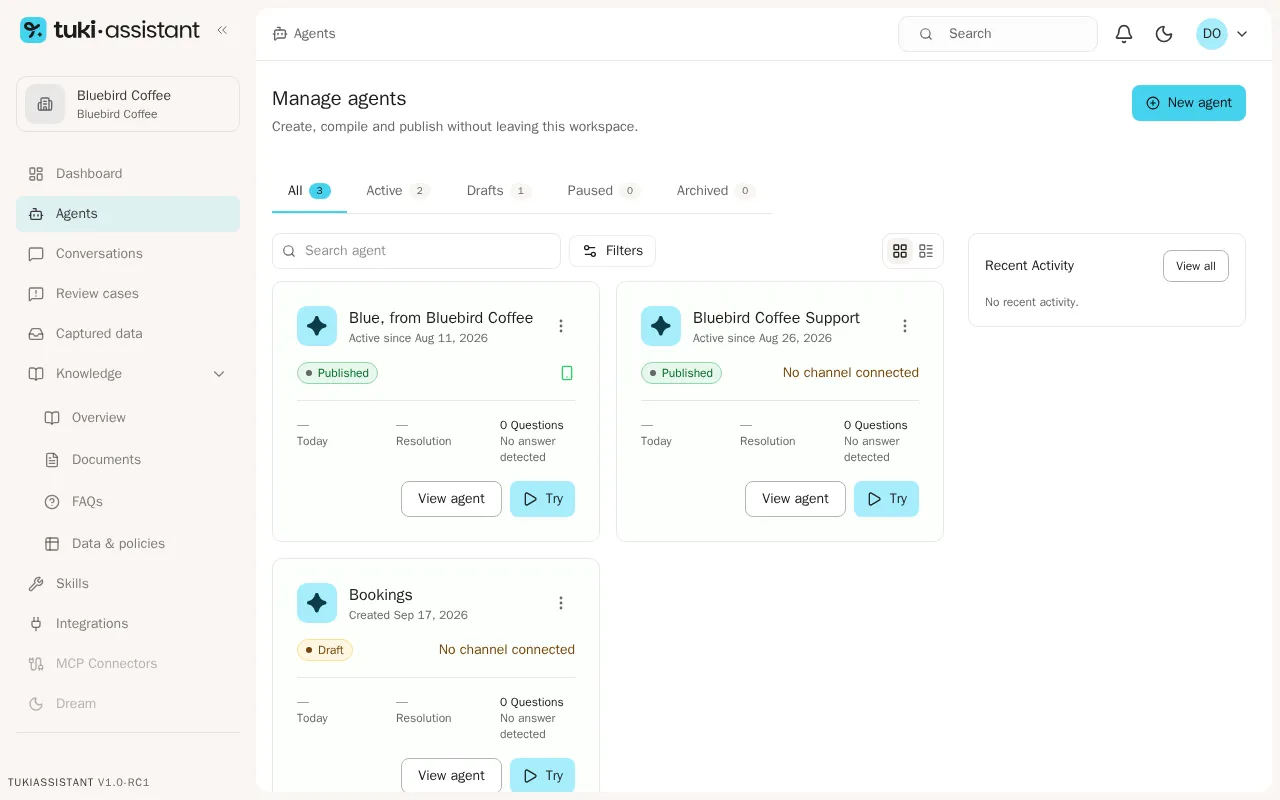Screen dimensions: 1280x800
Task: Open Captured data in the sidebar
Action: pos(128,334)
